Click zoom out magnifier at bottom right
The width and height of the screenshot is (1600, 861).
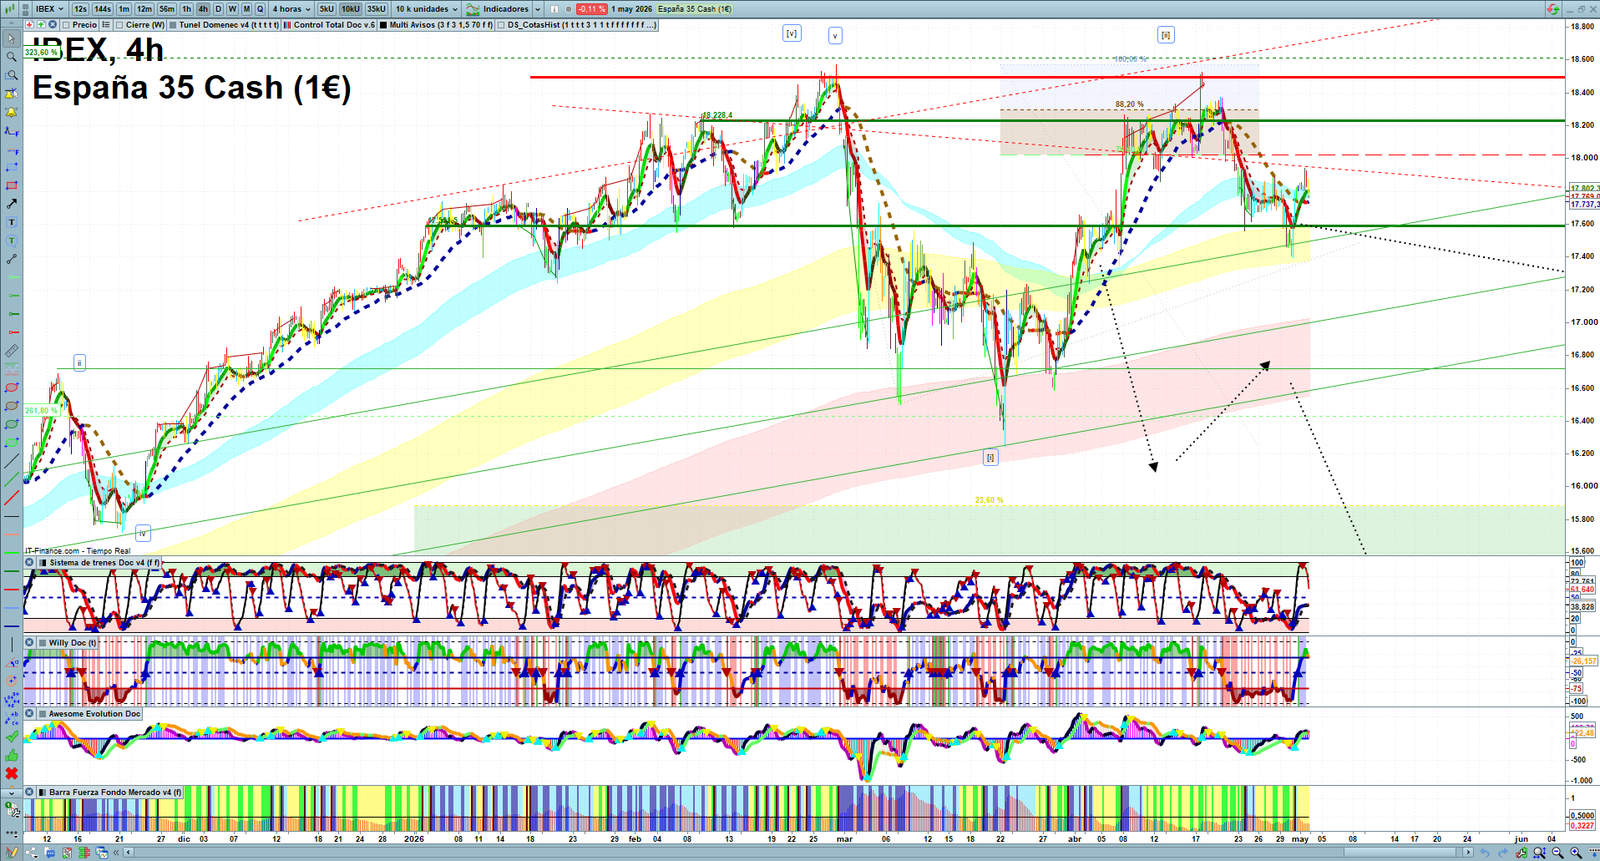pos(1557,853)
